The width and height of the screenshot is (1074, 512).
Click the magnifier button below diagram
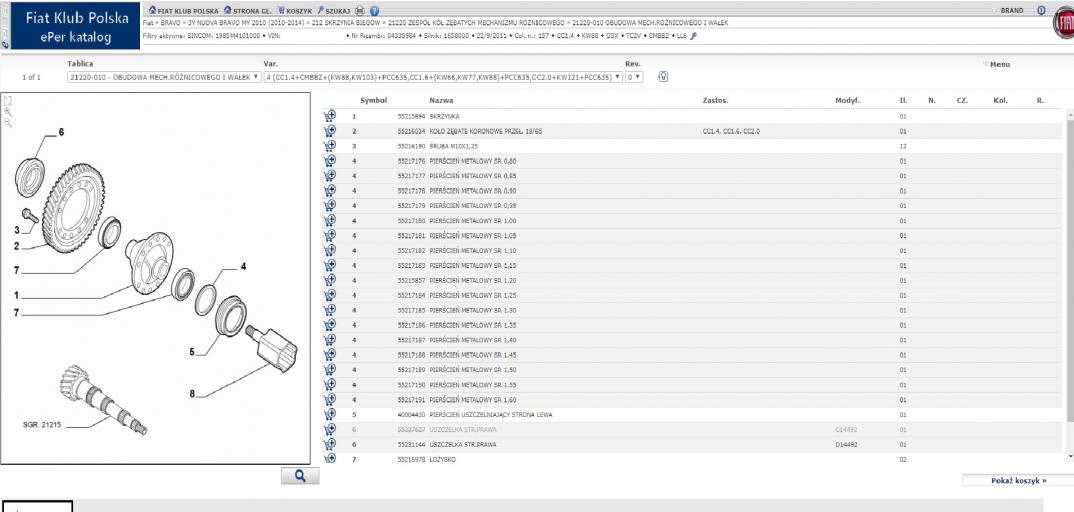[x=300, y=476]
